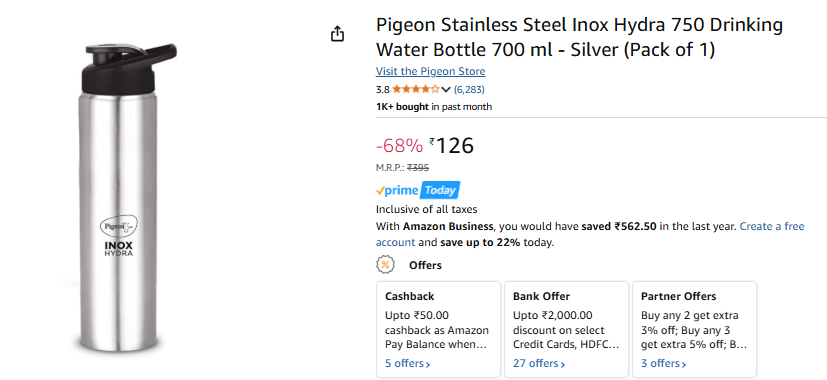This screenshot has width=827, height=380.
Task: Click the arrow next to 3 offers
Action: (x=684, y=364)
